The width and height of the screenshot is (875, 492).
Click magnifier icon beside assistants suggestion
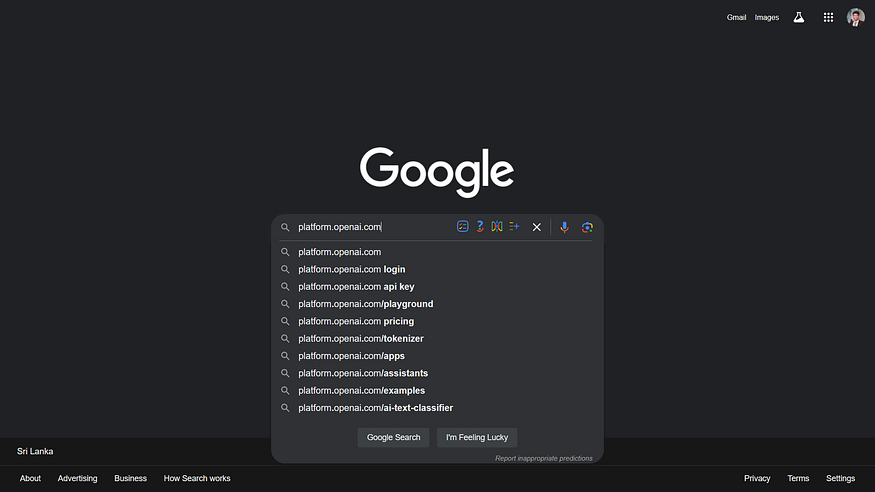click(285, 373)
